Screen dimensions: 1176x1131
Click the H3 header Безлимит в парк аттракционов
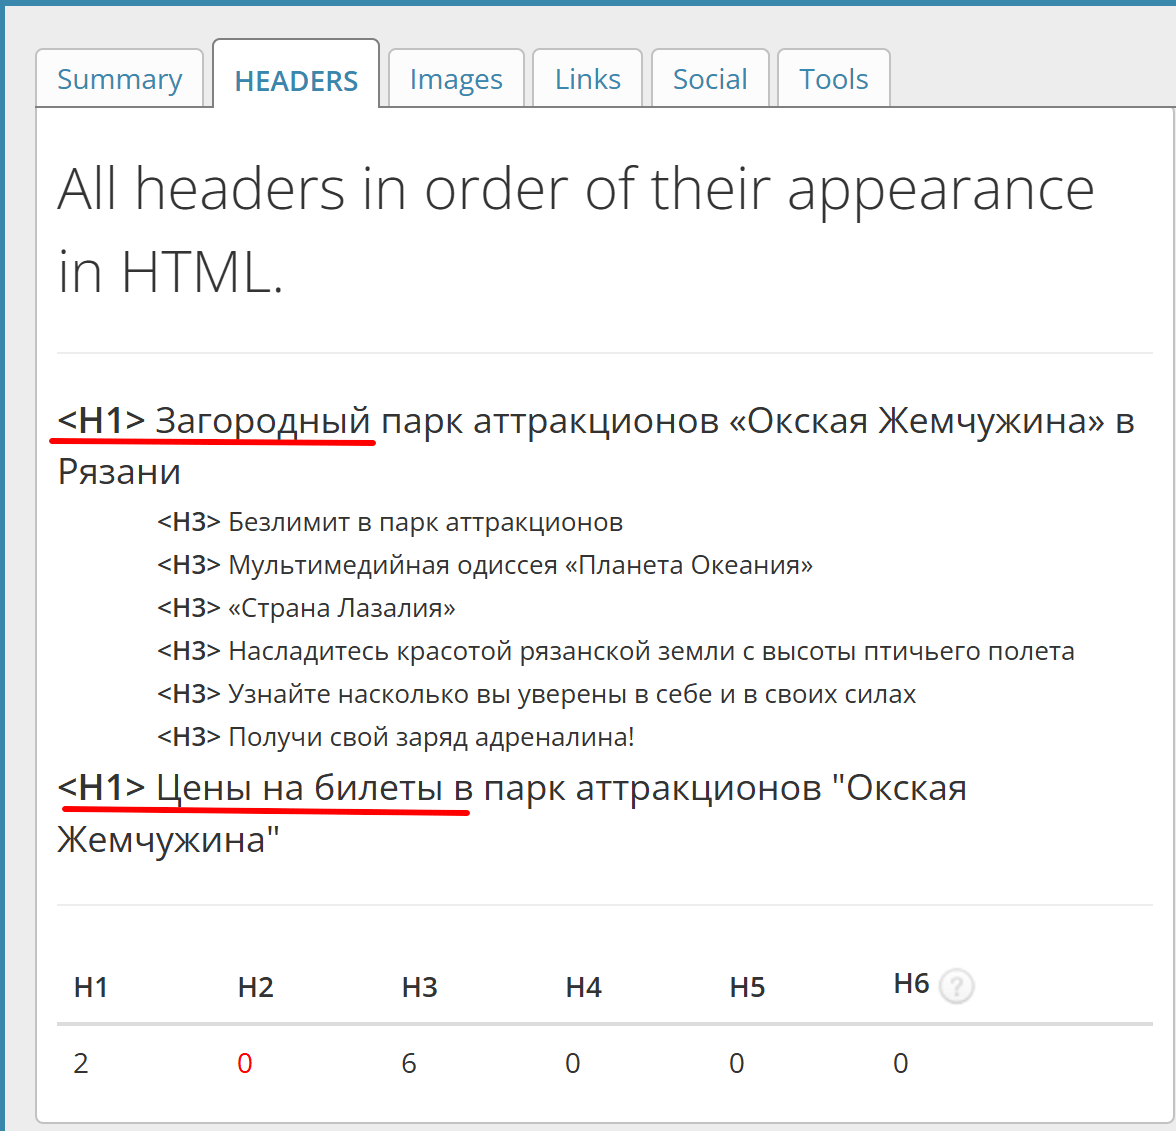pos(390,522)
